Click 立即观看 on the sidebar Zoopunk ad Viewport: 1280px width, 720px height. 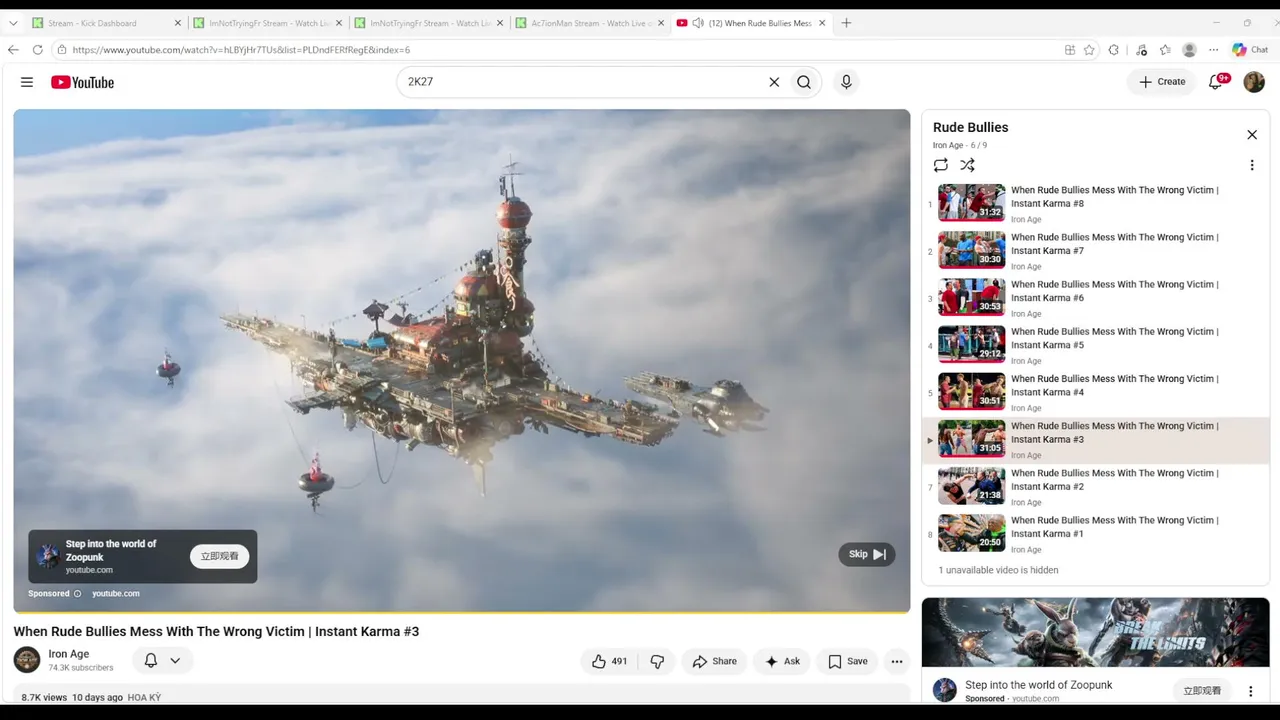1202,691
